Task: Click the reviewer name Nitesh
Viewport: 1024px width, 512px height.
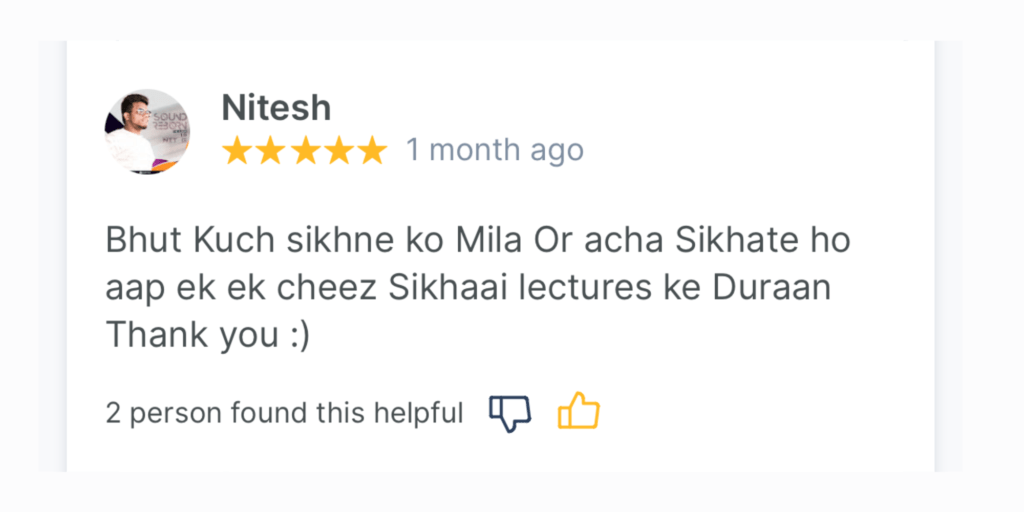Action: click(276, 108)
